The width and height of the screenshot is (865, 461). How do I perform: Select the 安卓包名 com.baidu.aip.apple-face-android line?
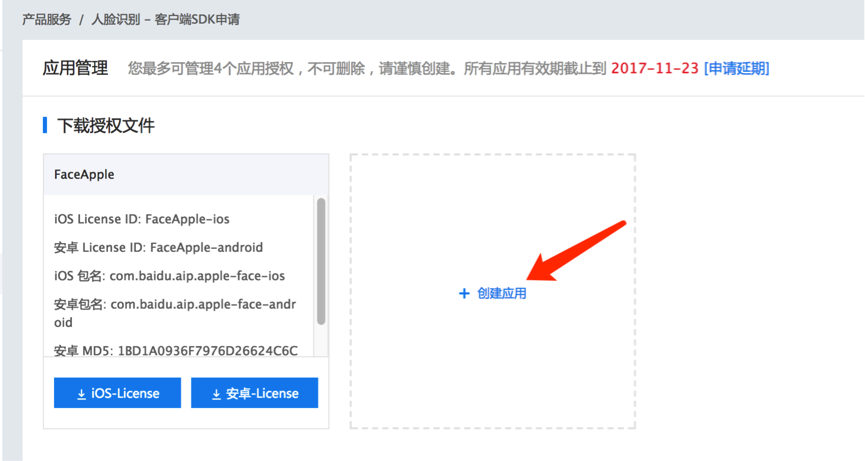coord(175,313)
